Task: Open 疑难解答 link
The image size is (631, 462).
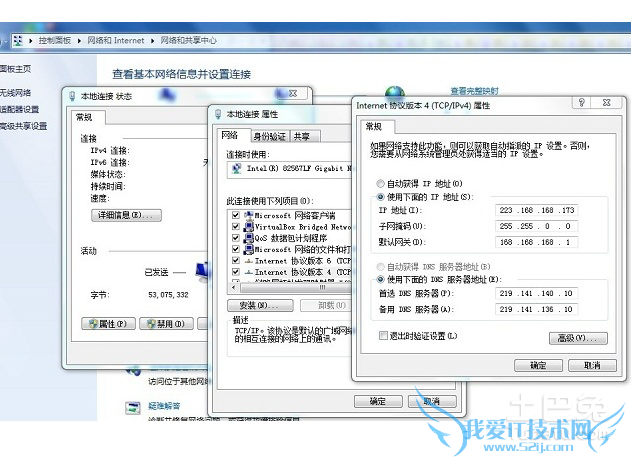Action: 164,406
